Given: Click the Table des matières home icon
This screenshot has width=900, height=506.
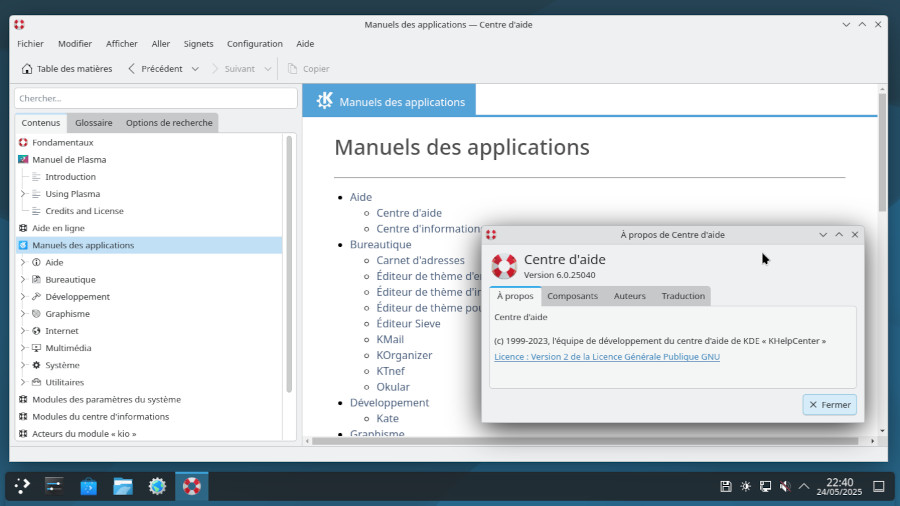Looking at the screenshot, I should 27,69.
